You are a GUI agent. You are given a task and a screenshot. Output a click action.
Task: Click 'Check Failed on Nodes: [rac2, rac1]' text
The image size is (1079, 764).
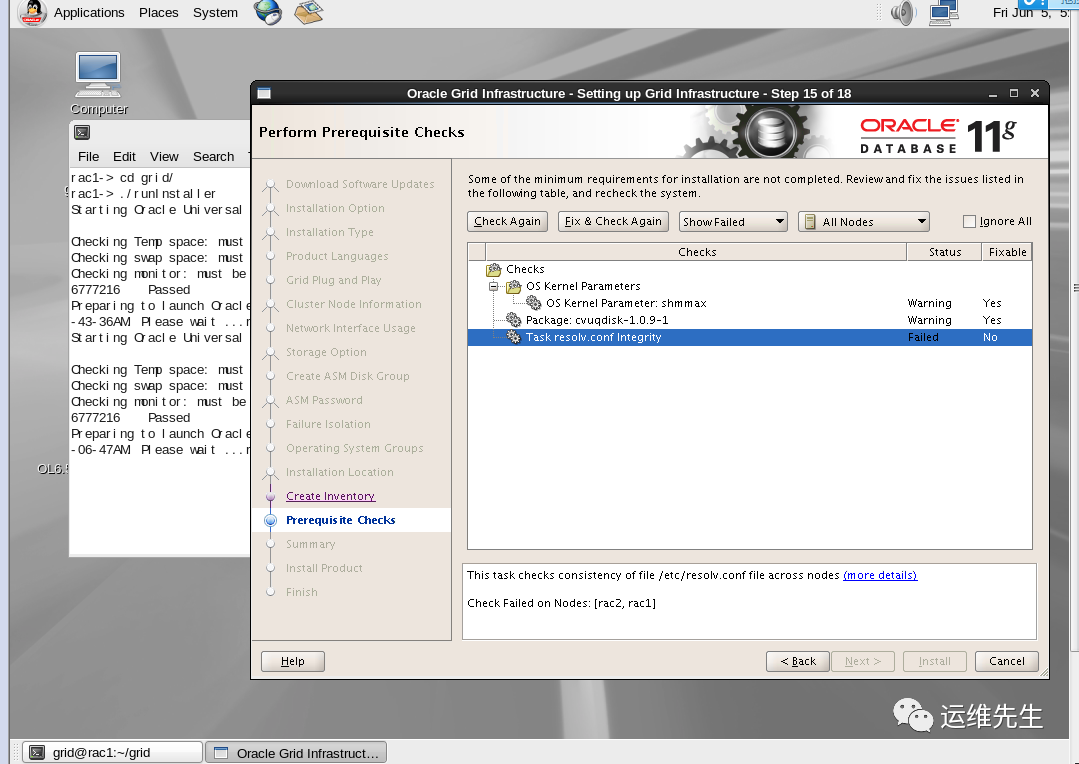(x=562, y=603)
